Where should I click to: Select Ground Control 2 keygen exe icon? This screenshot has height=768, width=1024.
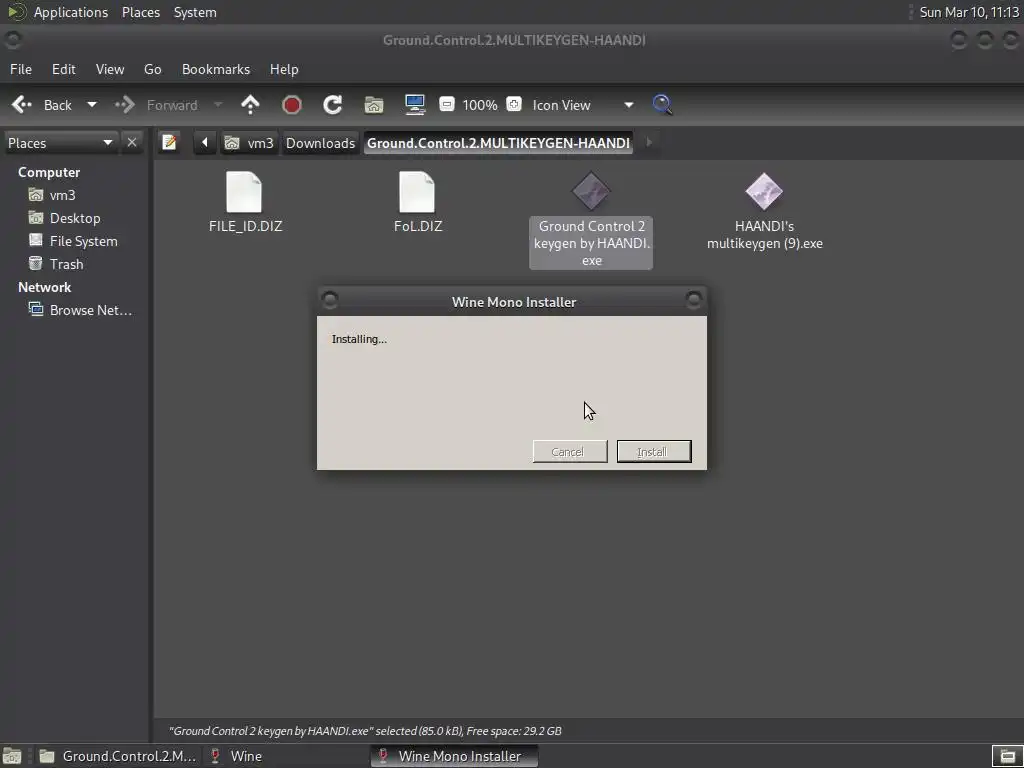tap(591, 191)
